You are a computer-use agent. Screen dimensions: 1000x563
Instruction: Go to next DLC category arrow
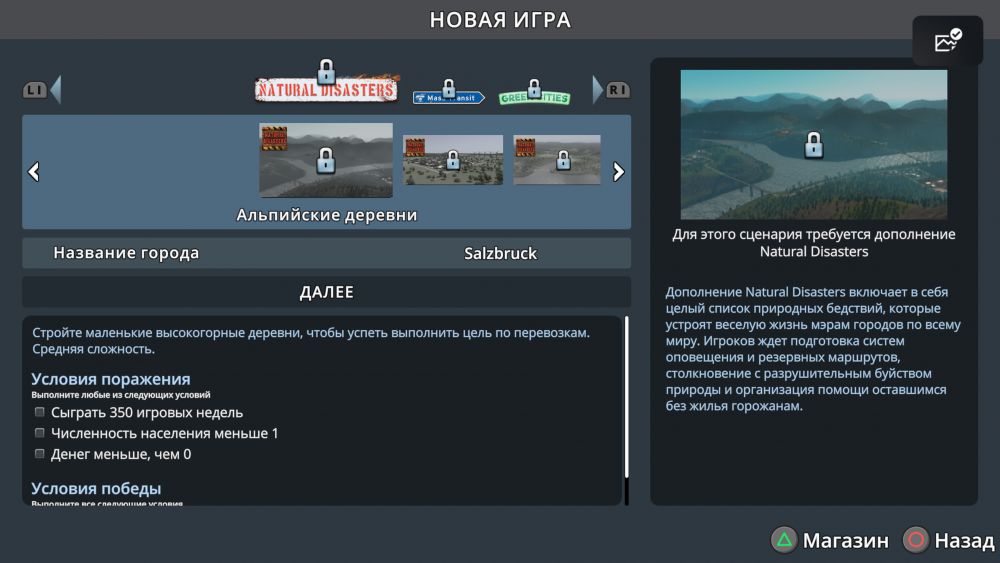(x=597, y=89)
